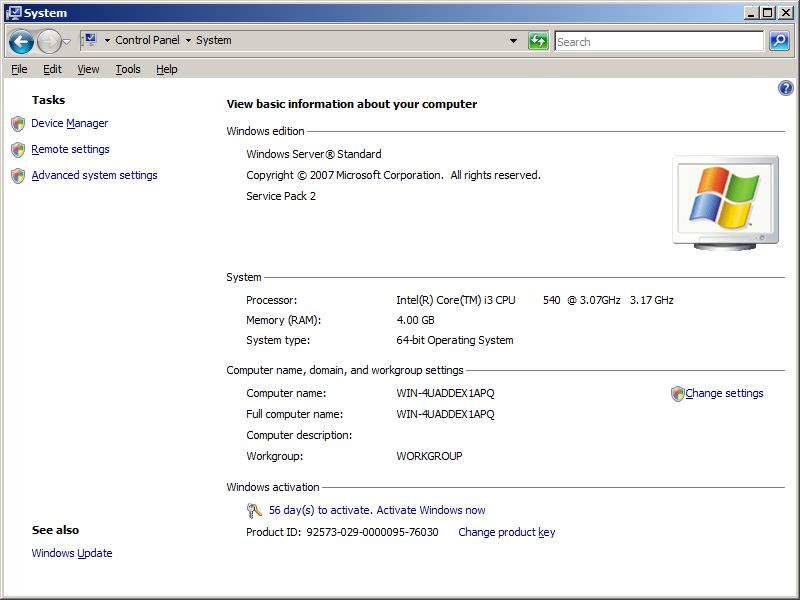The height and width of the screenshot is (600, 800).
Task: Click the 64-bit Operating System text
Action: (x=455, y=340)
